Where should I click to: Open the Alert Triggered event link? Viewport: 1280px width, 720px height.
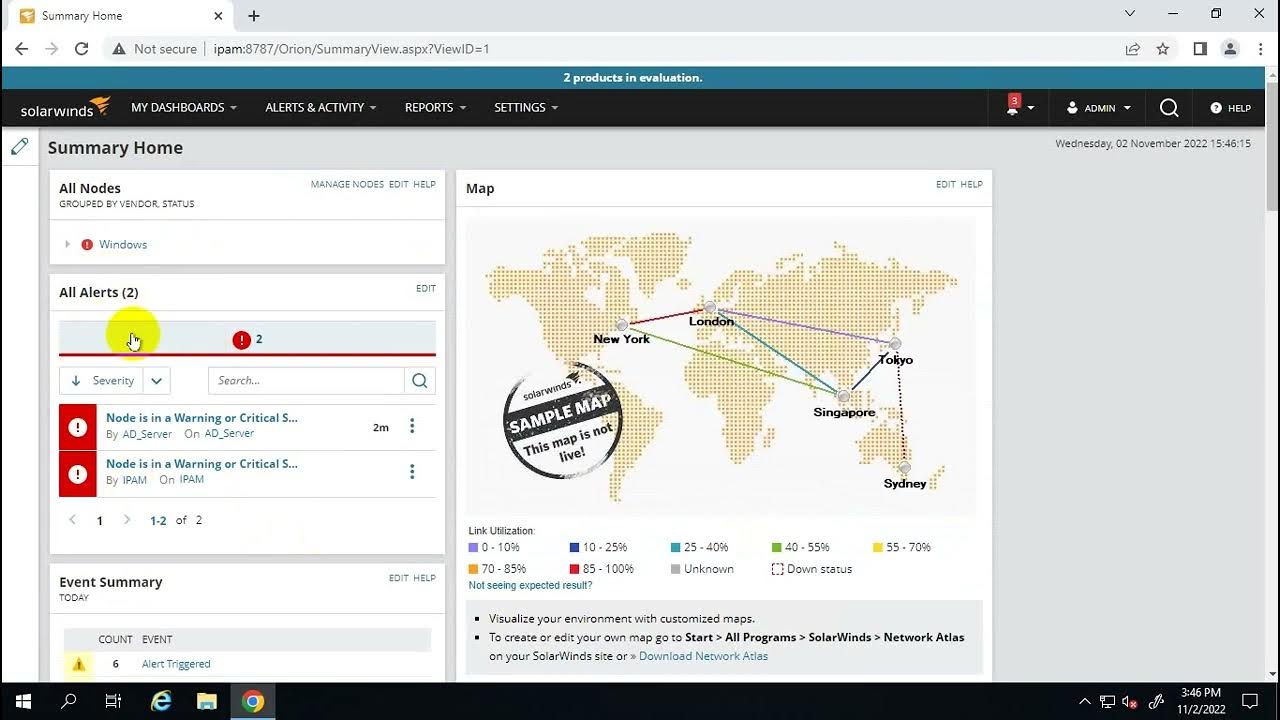[x=176, y=664]
